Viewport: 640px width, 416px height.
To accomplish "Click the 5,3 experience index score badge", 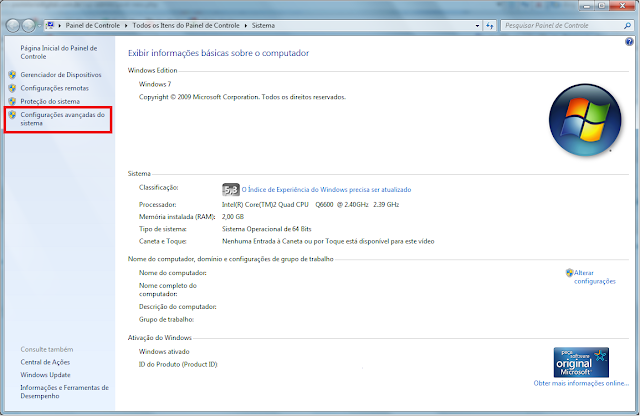I will point(231,189).
